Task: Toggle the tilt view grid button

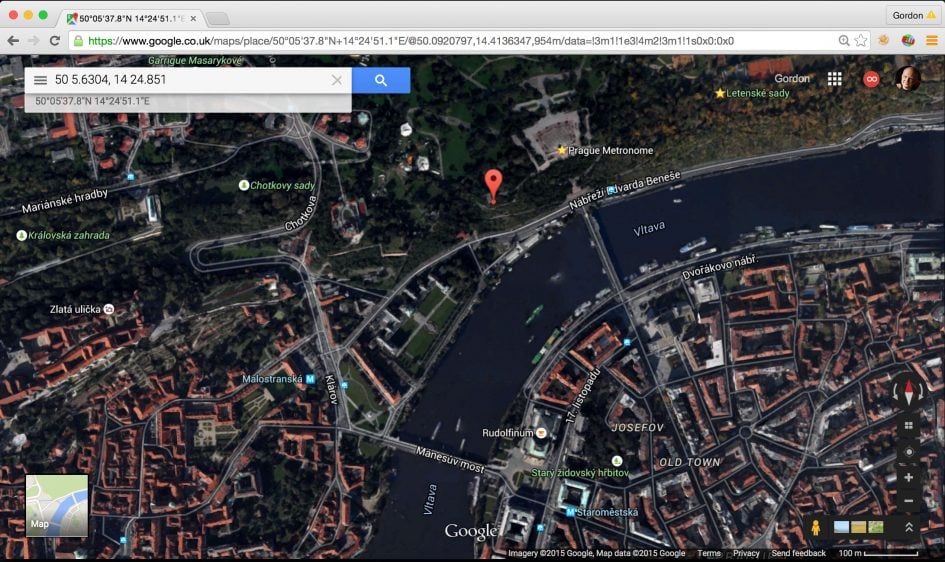Action: [x=908, y=426]
